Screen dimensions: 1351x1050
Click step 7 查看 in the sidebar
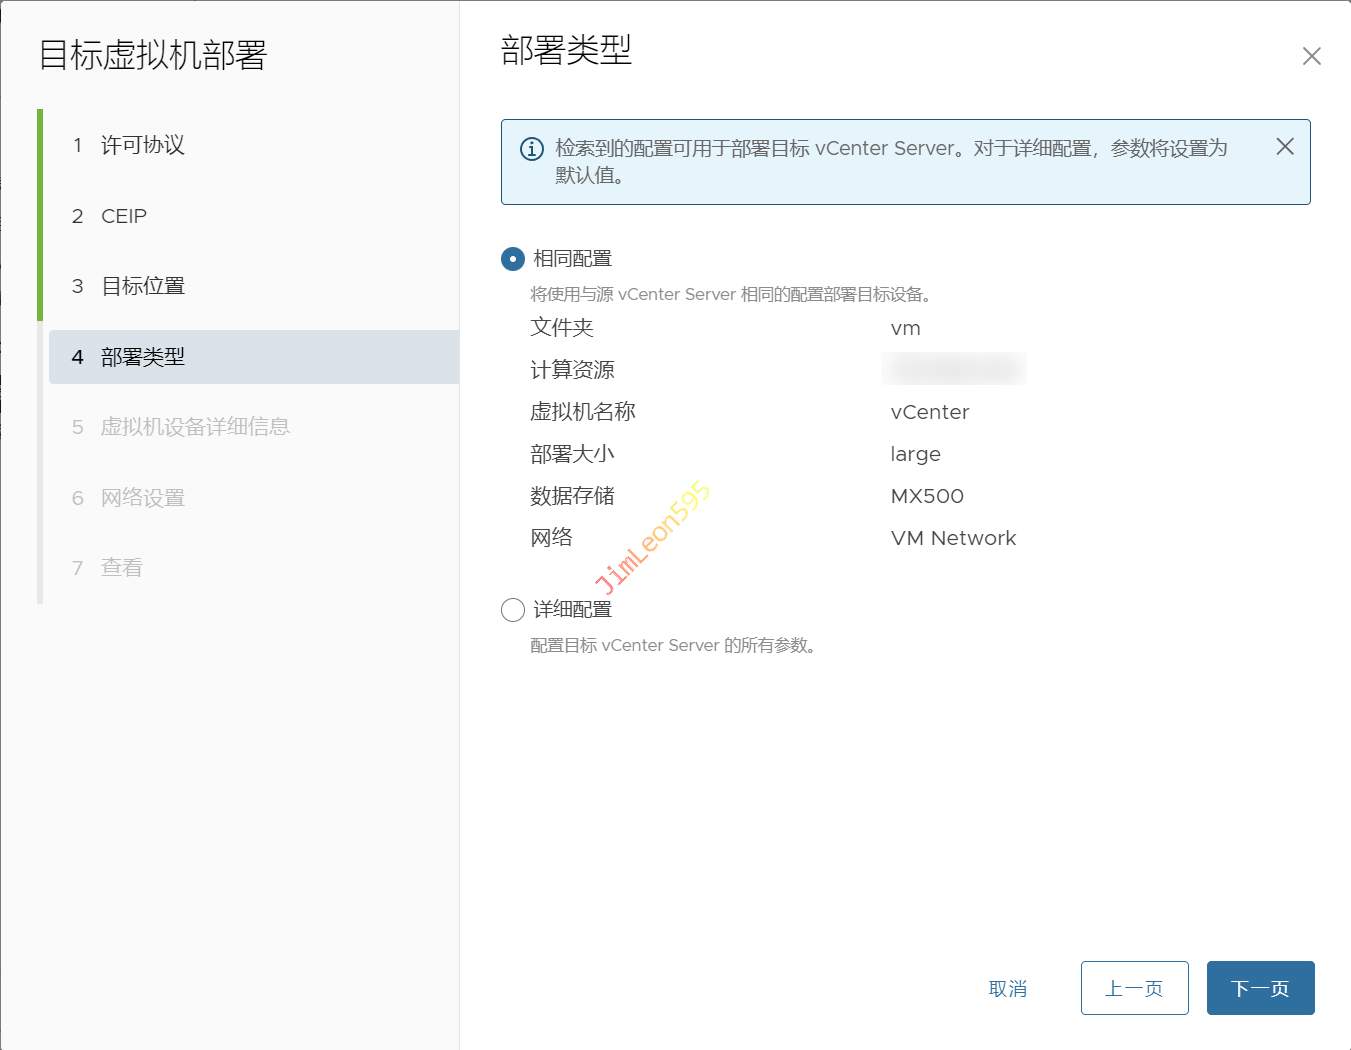click(121, 568)
